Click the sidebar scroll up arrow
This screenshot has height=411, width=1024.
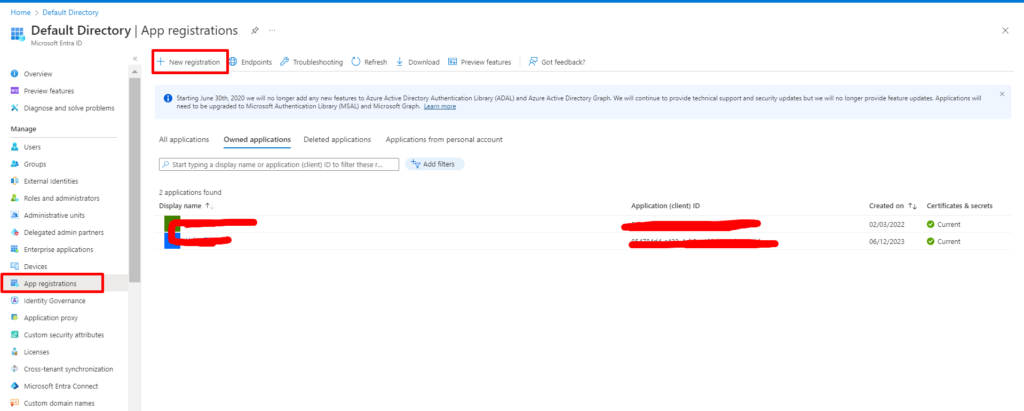135,71
